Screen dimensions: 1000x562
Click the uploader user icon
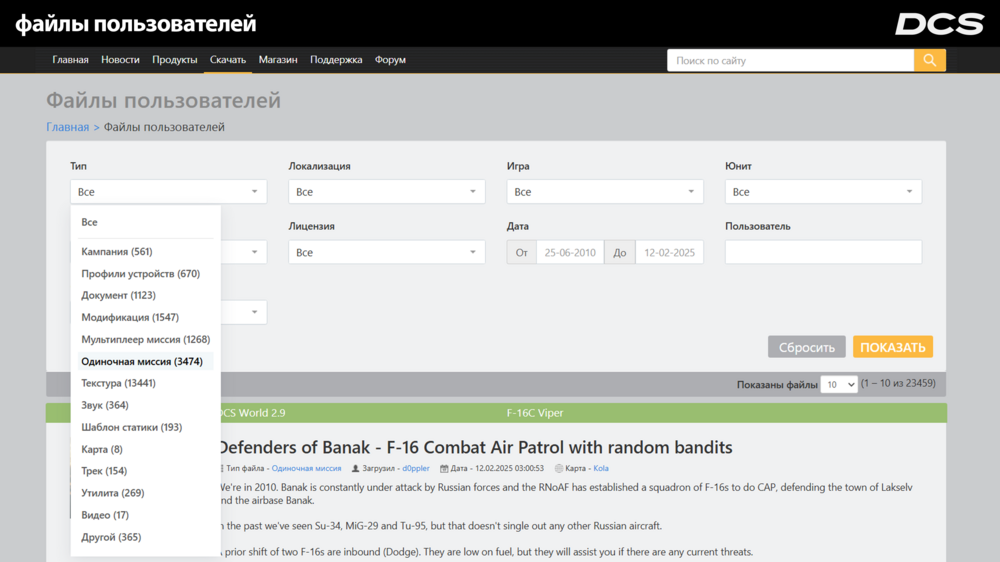pos(355,468)
